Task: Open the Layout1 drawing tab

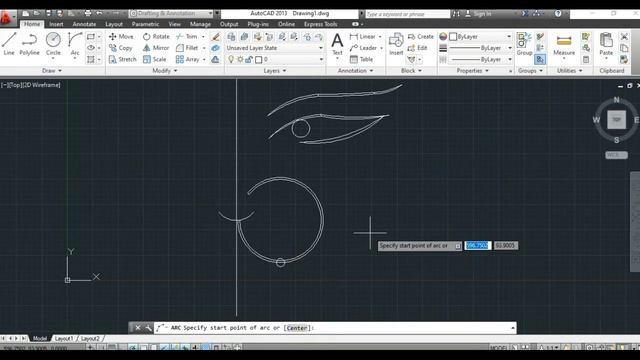Action: pos(64,338)
